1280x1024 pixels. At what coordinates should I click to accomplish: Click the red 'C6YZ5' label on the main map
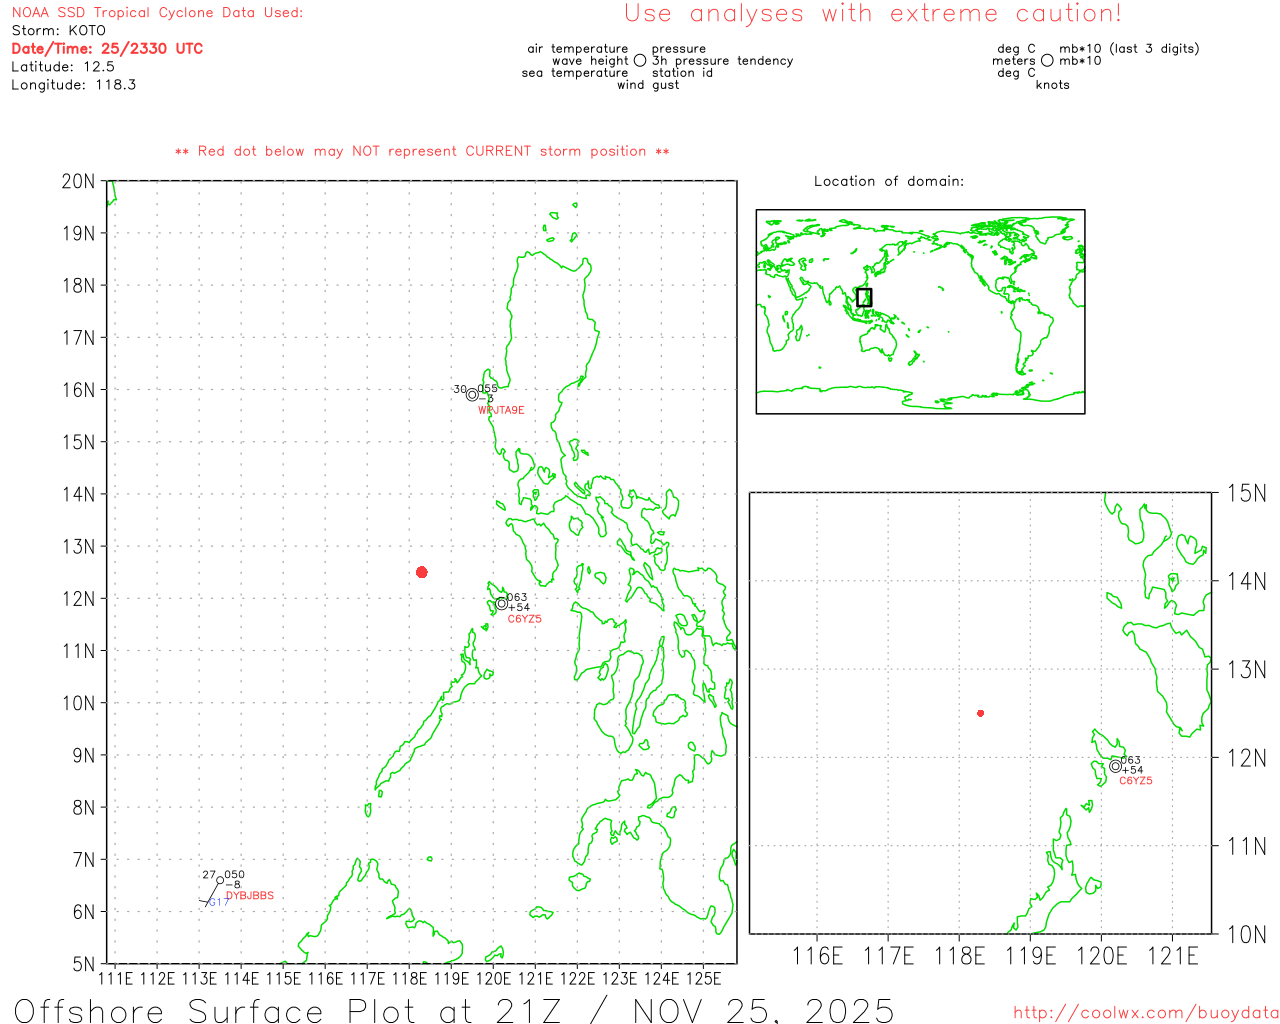525,619
